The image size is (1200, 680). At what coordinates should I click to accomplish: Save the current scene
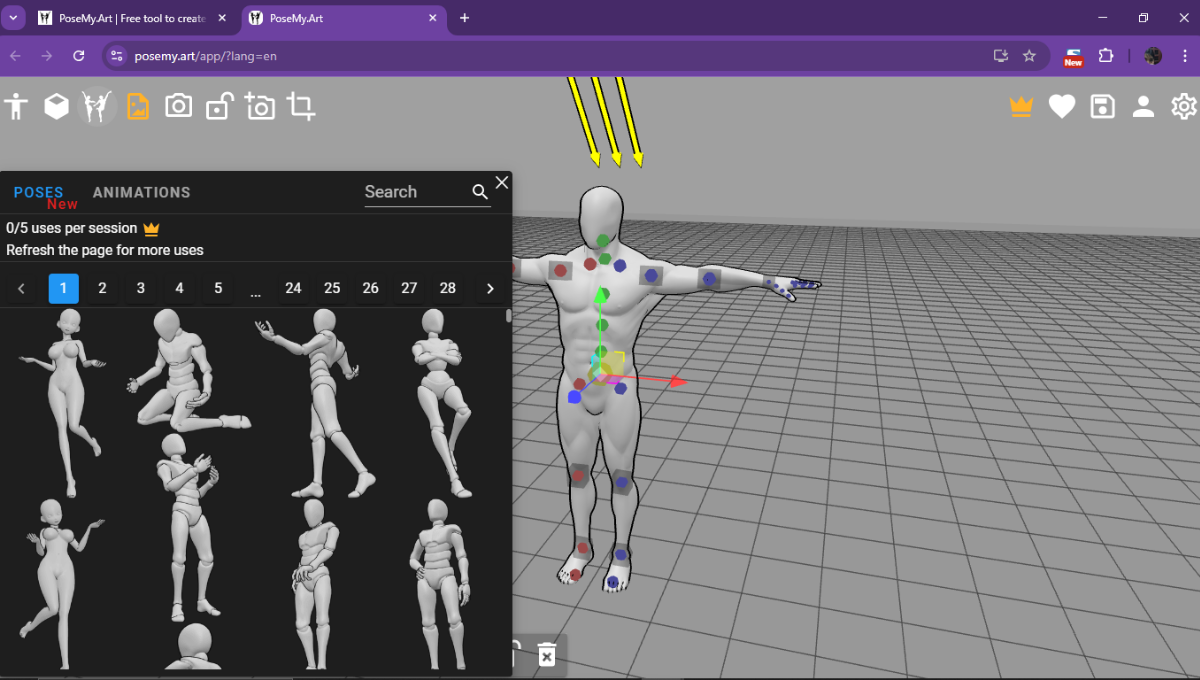click(x=1102, y=105)
